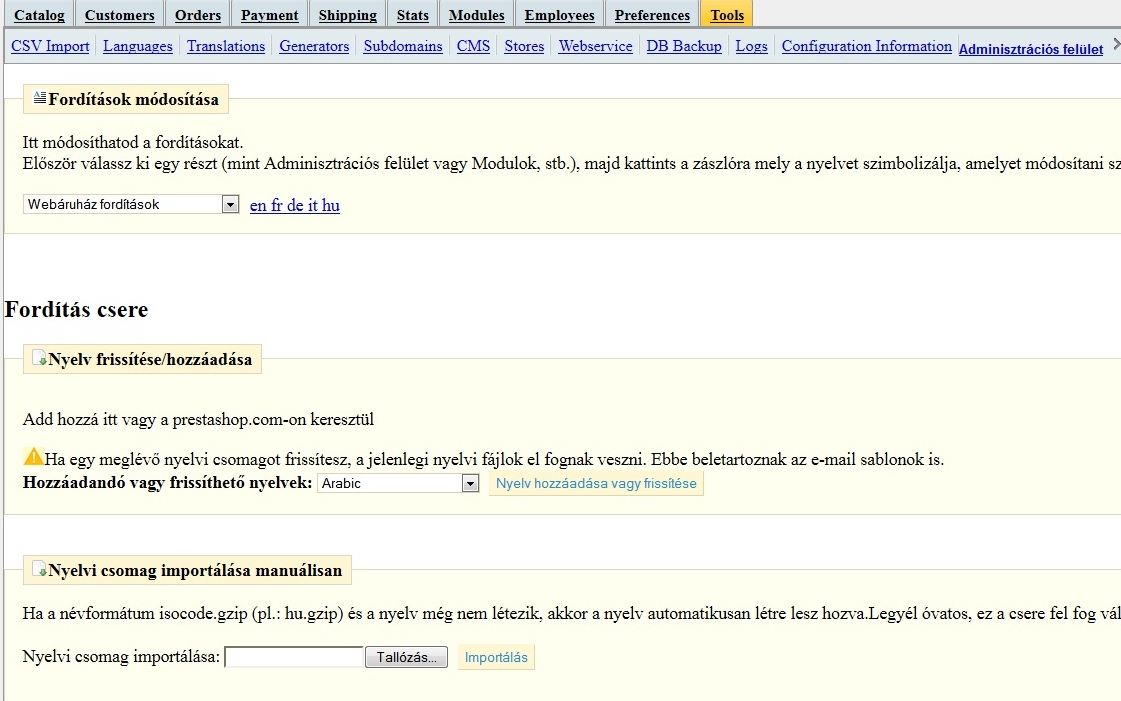Click the 'Hozzáadandó vagy frissíthető nyelvek' label
The image size is (1121, 701).
coord(167,482)
